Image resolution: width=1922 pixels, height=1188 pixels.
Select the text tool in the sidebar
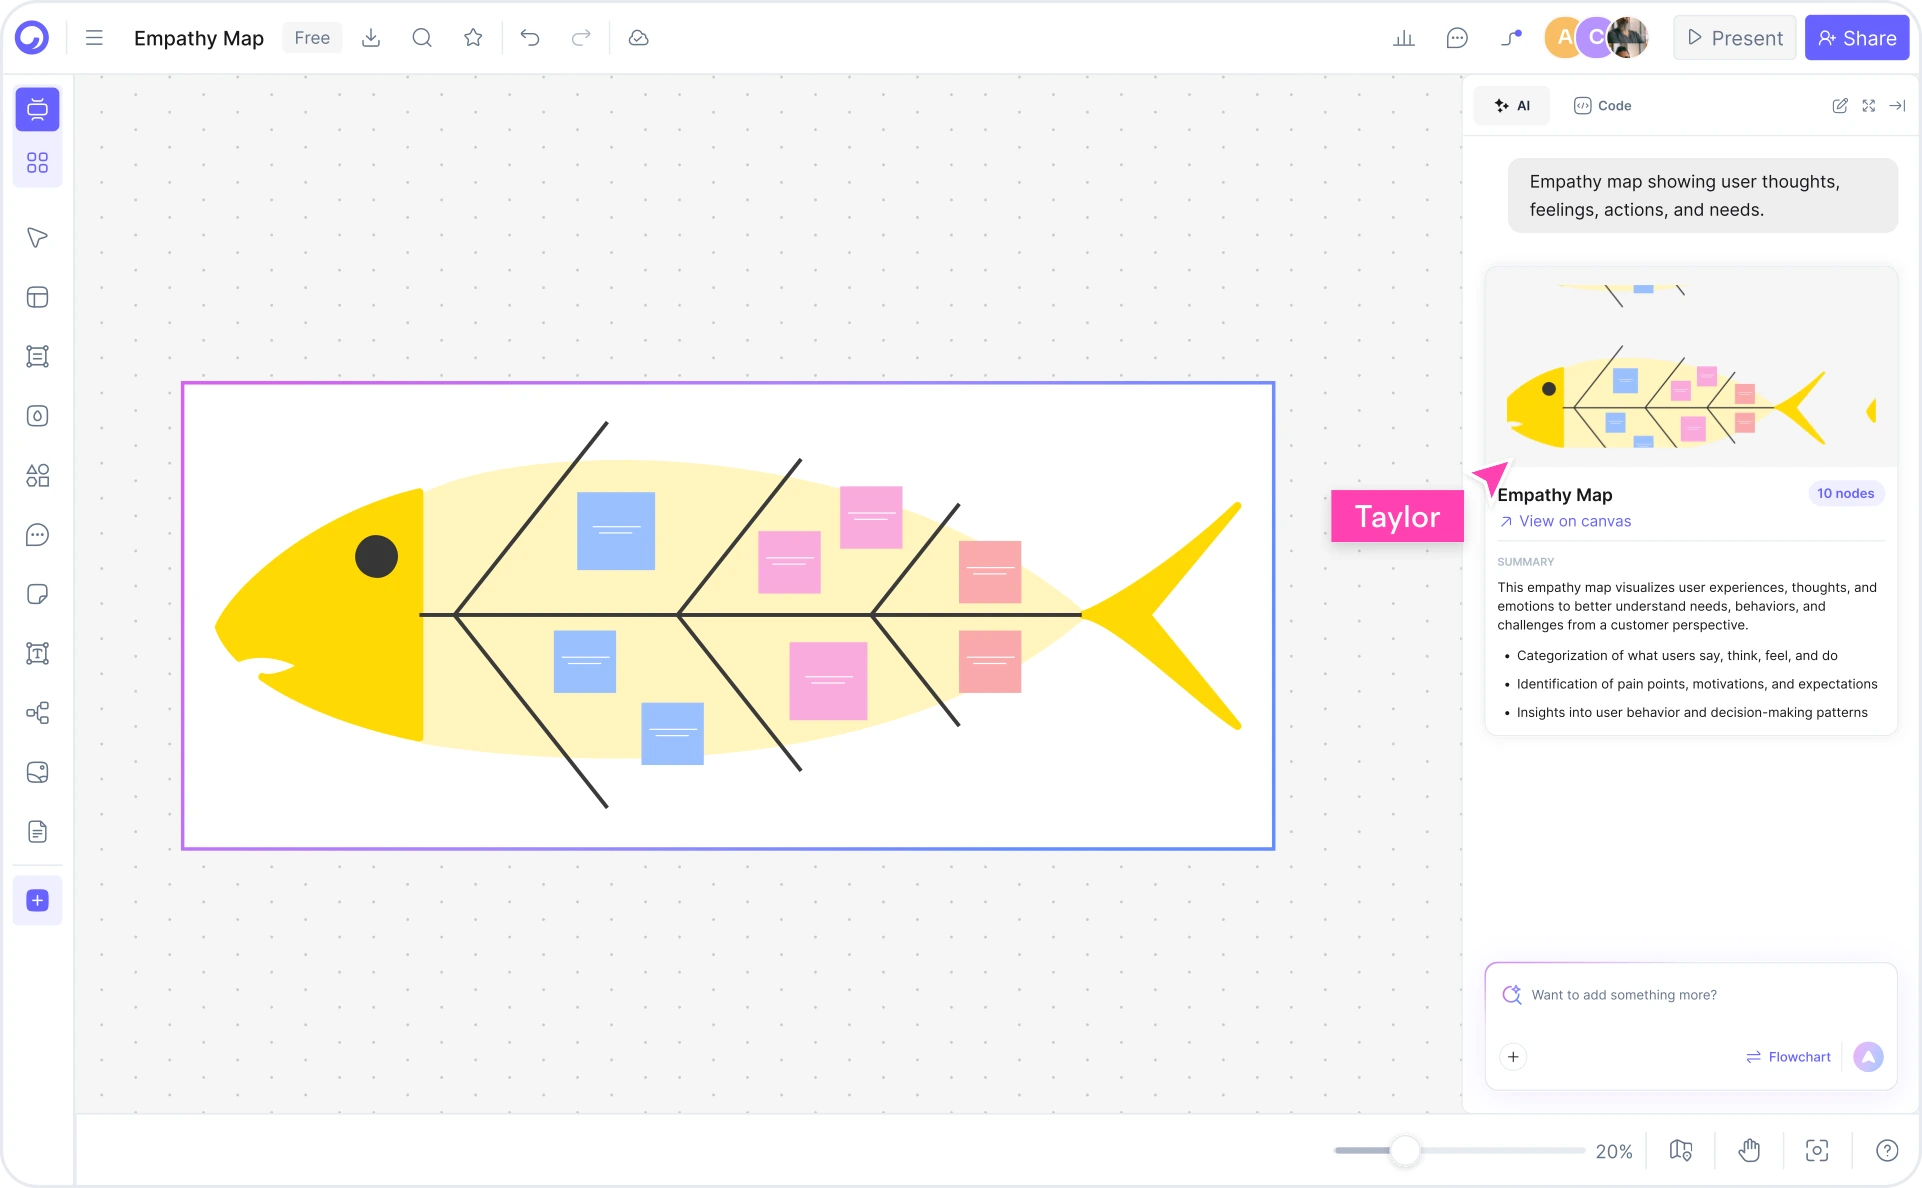coord(37,654)
